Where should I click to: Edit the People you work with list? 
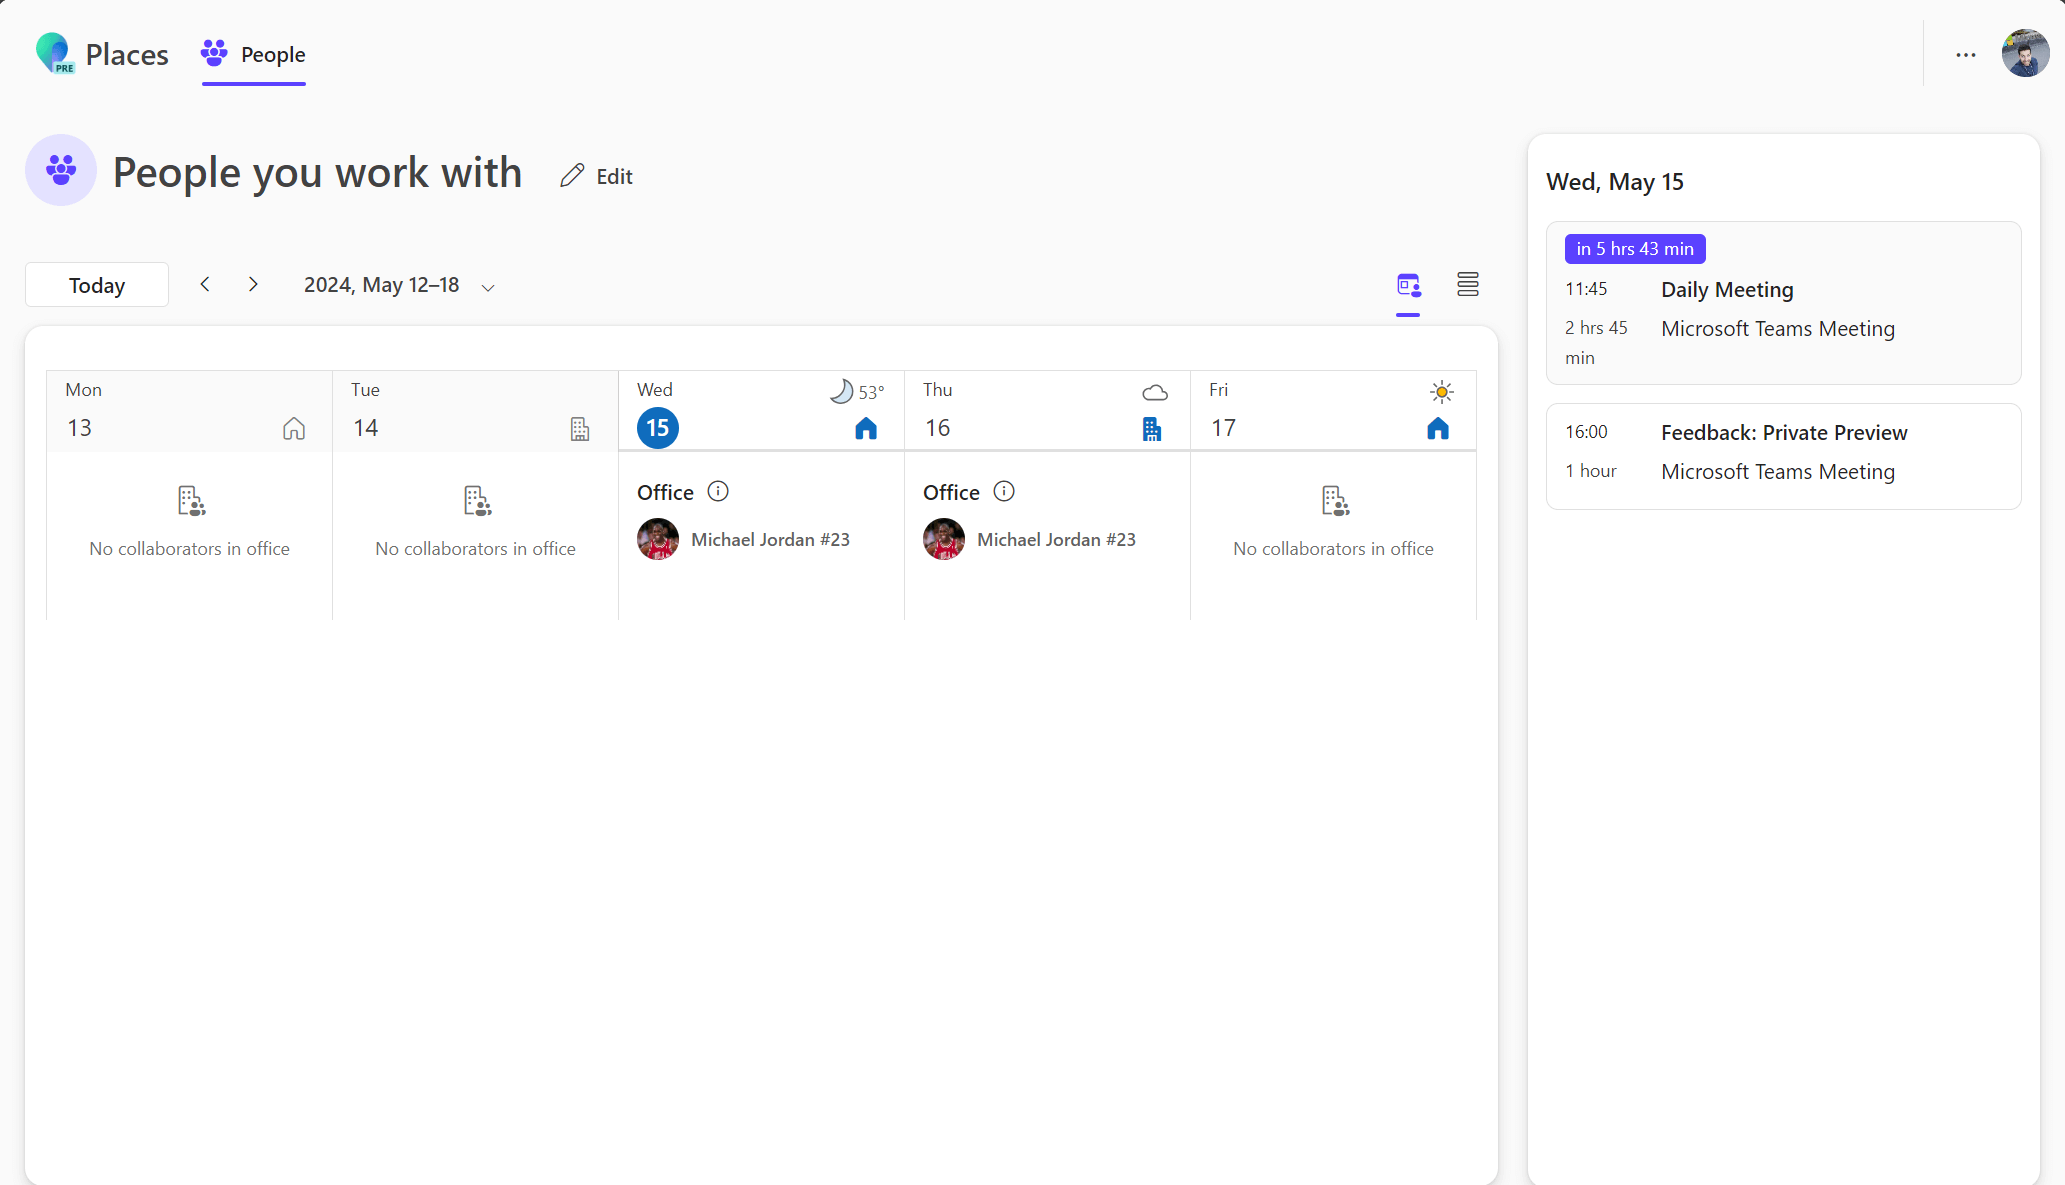click(x=596, y=175)
